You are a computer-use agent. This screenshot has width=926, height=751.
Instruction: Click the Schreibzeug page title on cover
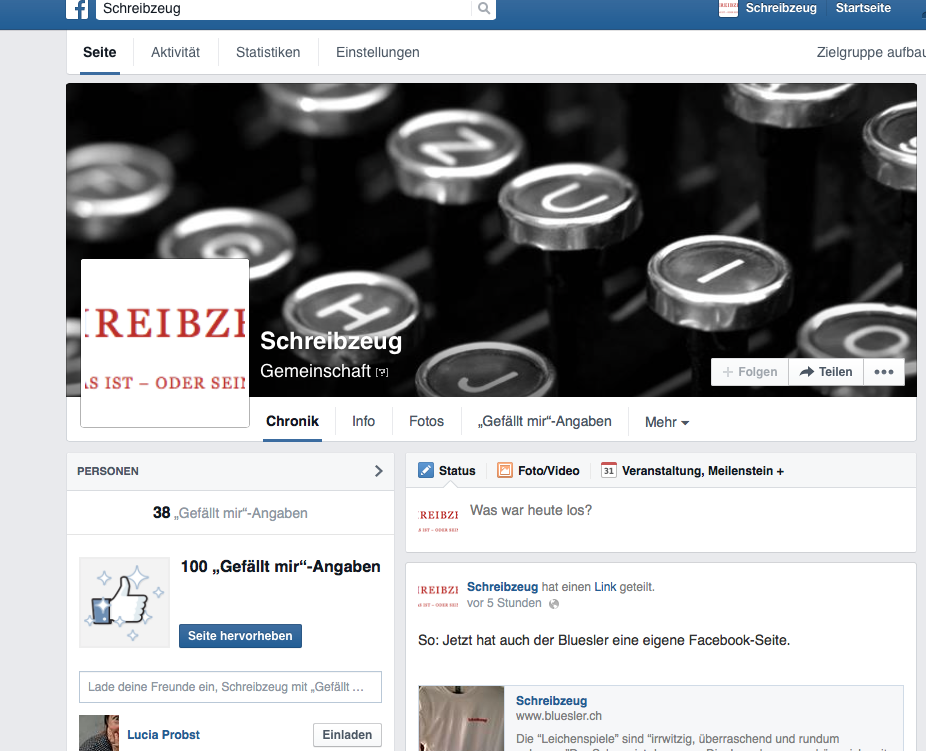pos(331,341)
